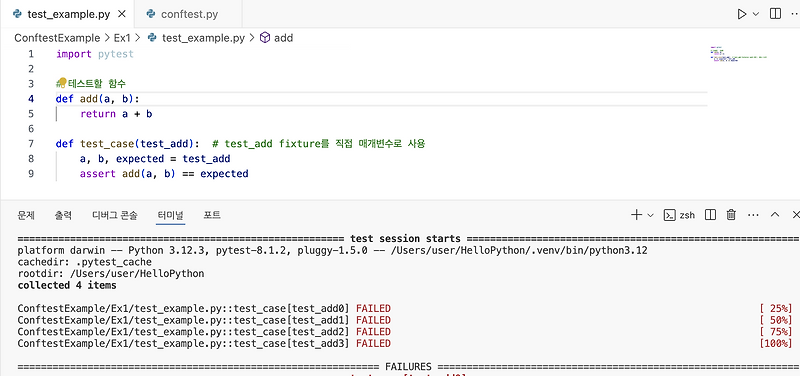Click the '[ 25%]' progress indicator
800x376 pixels.
776,308
